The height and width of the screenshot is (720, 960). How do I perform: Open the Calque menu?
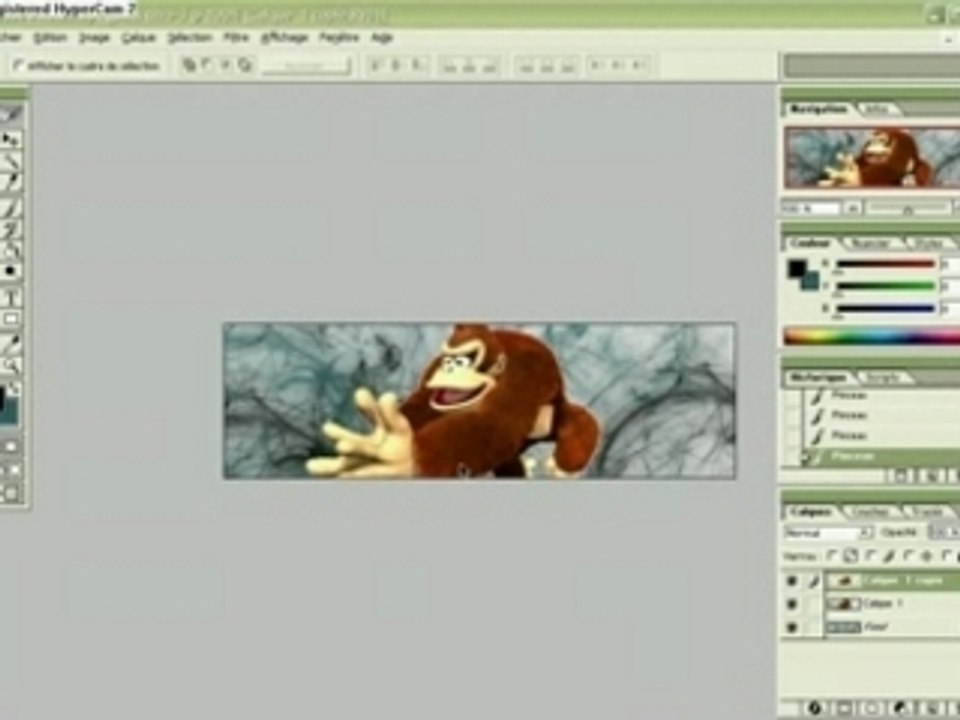click(138, 38)
